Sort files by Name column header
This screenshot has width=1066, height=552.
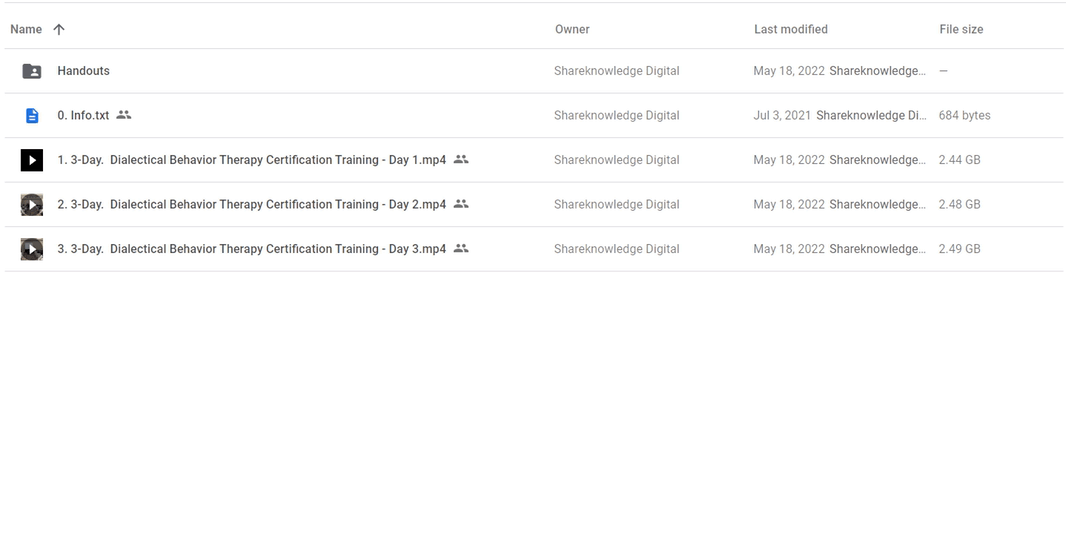click(26, 30)
